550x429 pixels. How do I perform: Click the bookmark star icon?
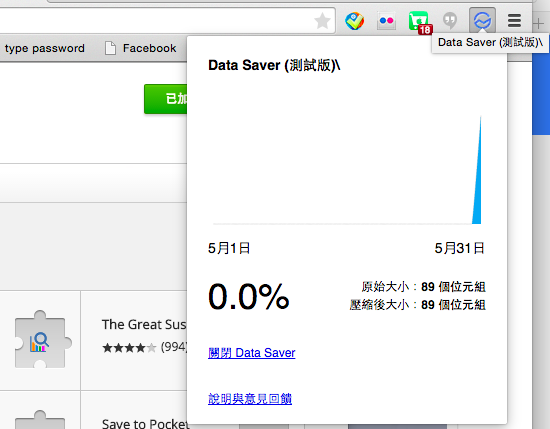322,21
